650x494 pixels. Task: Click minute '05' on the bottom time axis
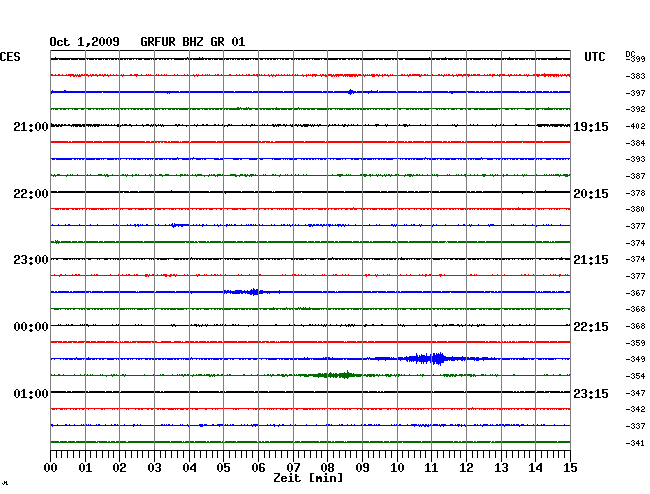point(223,468)
